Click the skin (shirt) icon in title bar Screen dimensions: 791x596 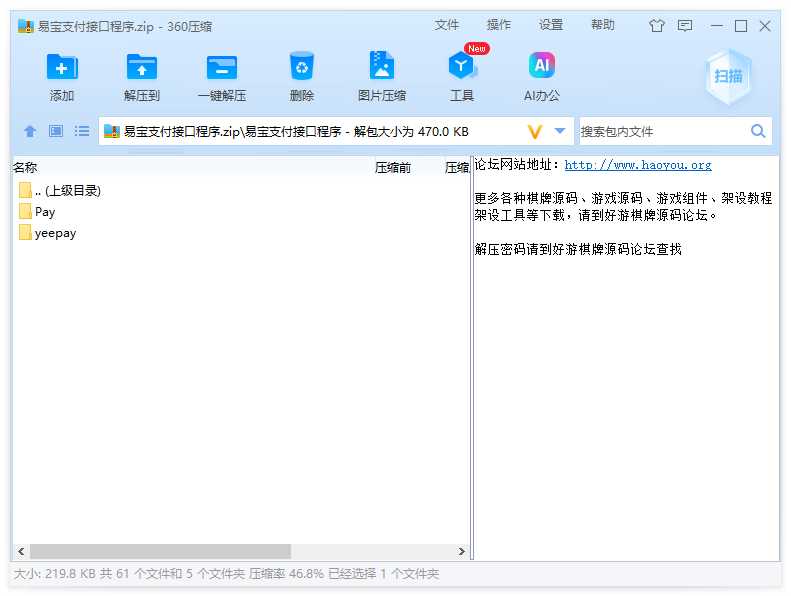coord(656,25)
